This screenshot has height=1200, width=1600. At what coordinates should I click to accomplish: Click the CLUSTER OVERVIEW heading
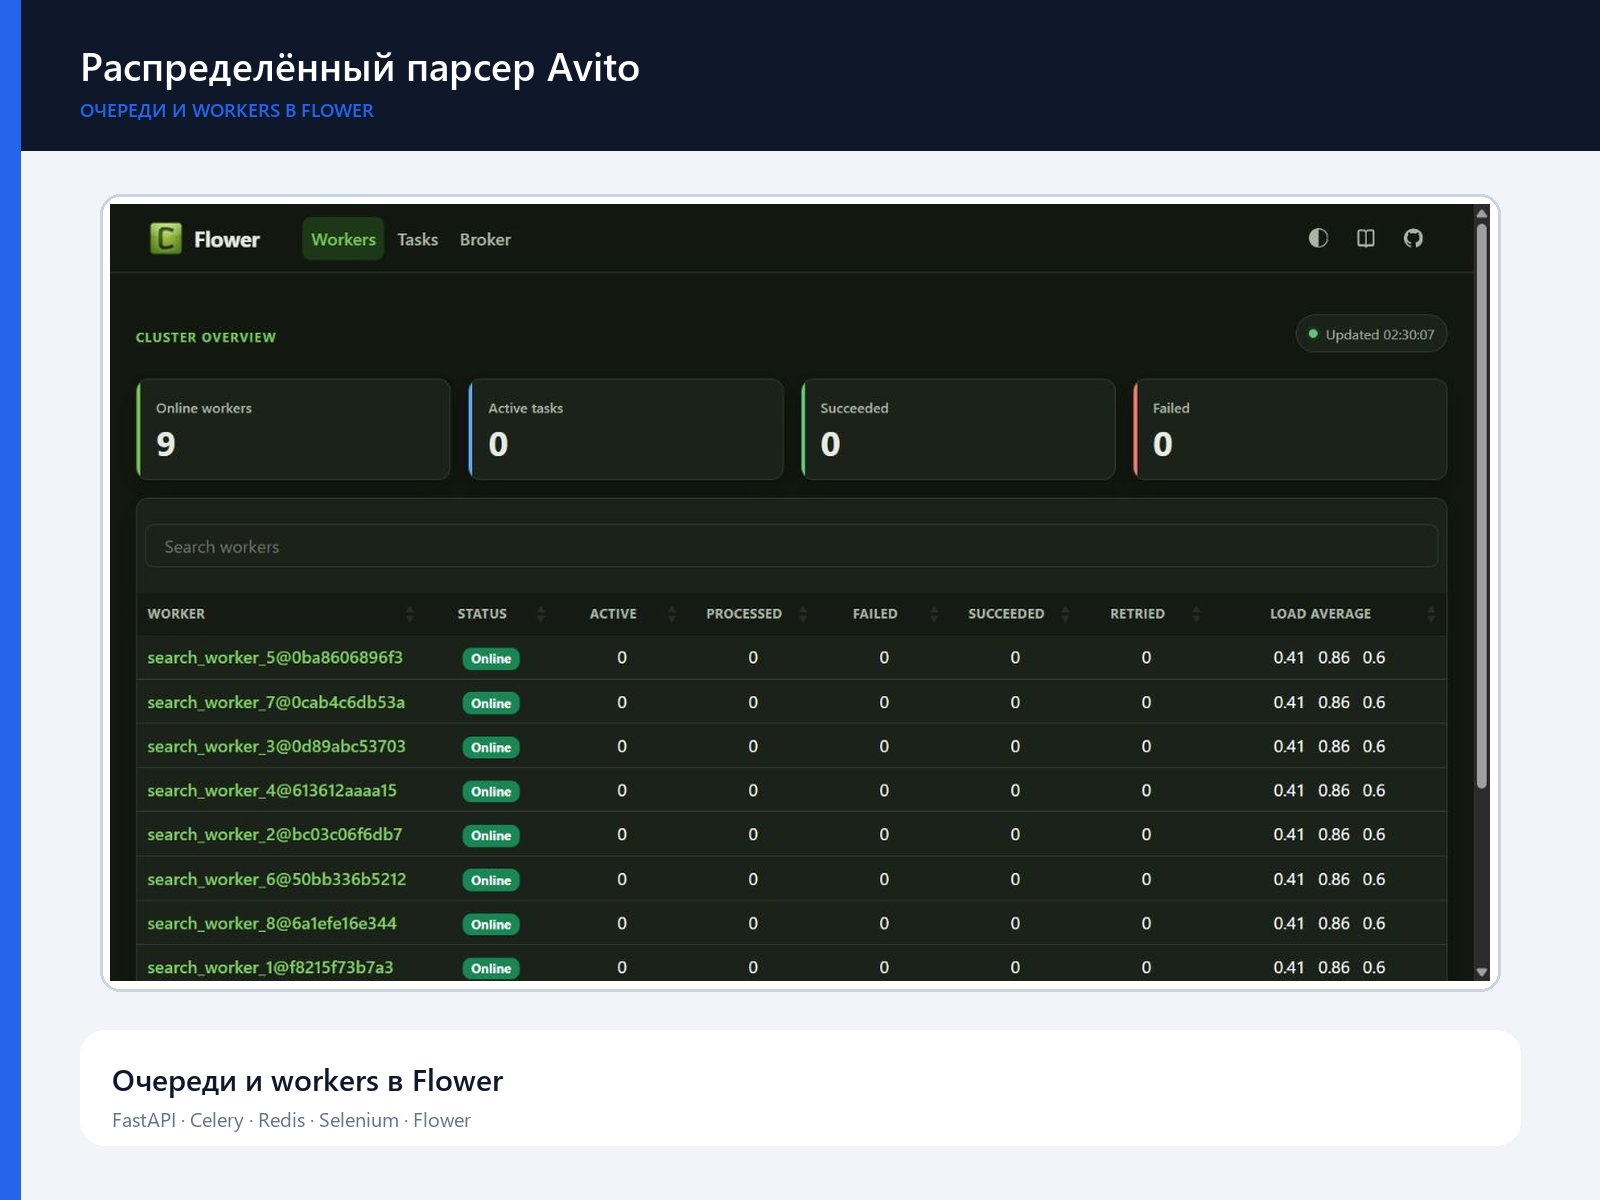(206, 338)
